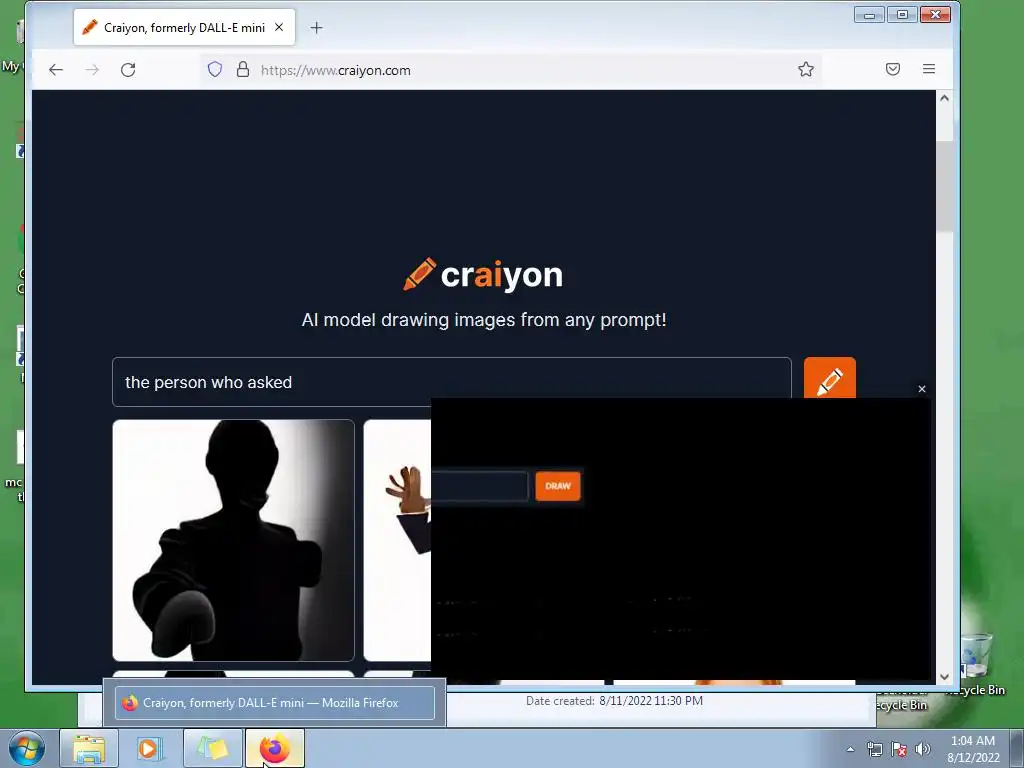
Task: Open the Action Center flag icon
Action: 899,749
